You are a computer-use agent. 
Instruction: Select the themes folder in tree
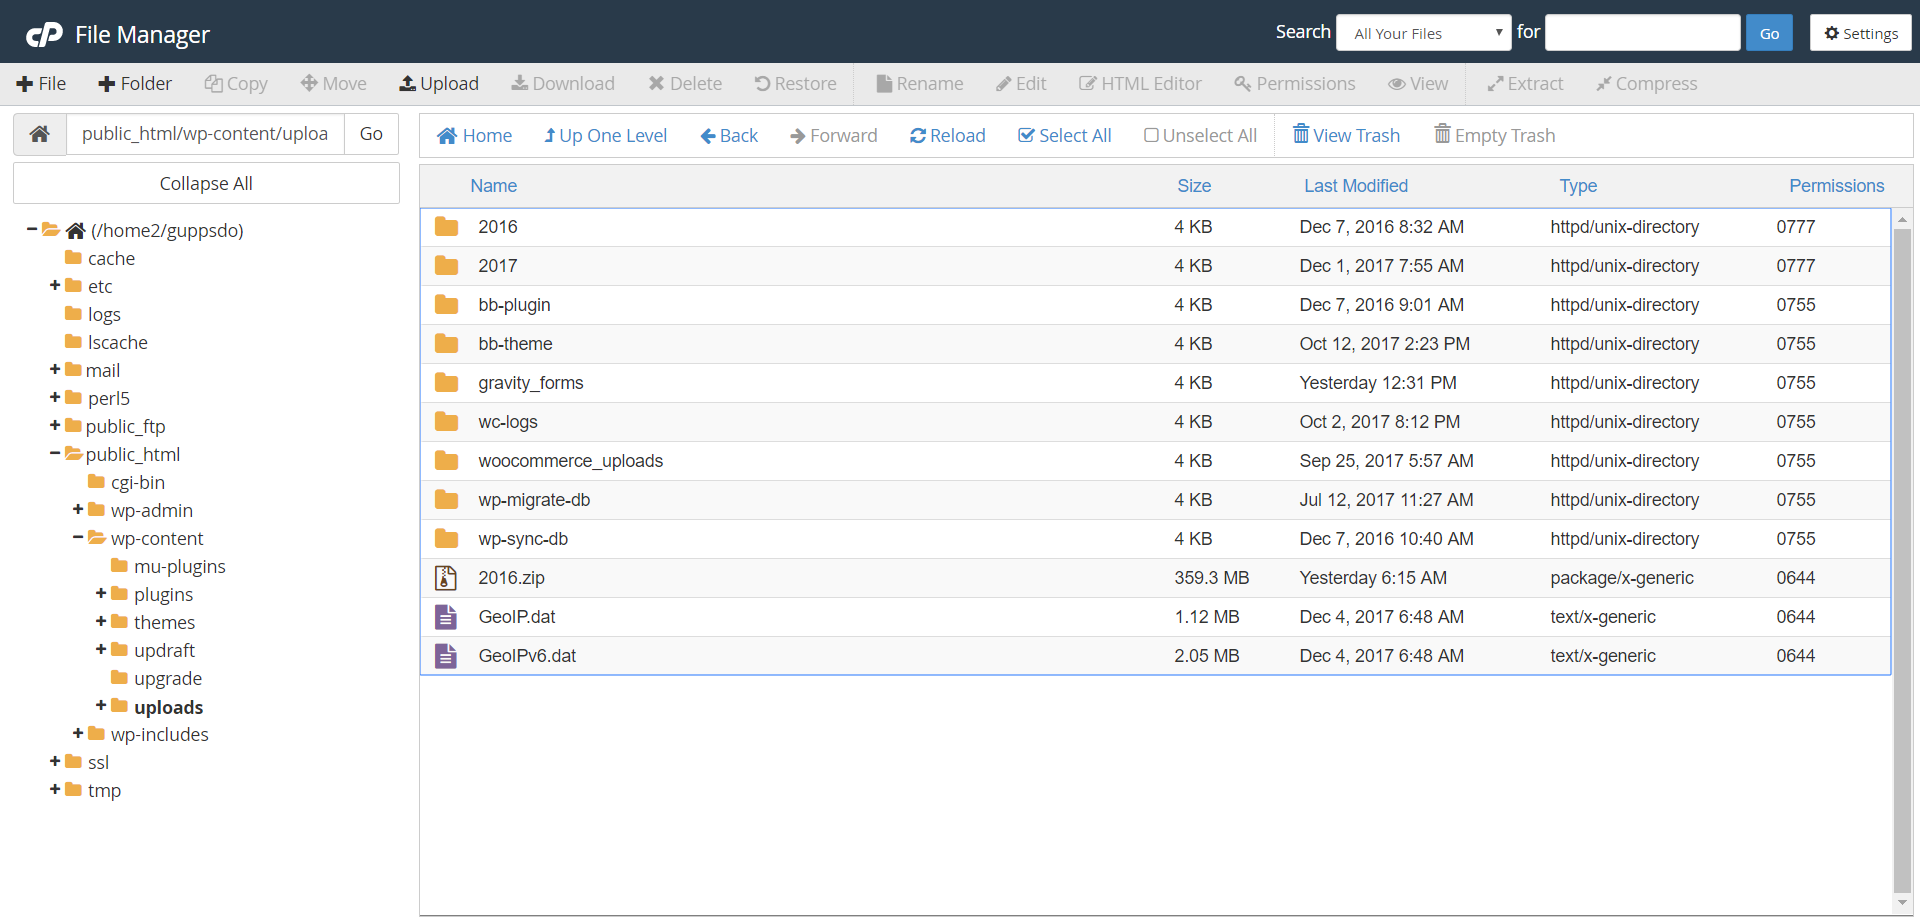point(164,622)
